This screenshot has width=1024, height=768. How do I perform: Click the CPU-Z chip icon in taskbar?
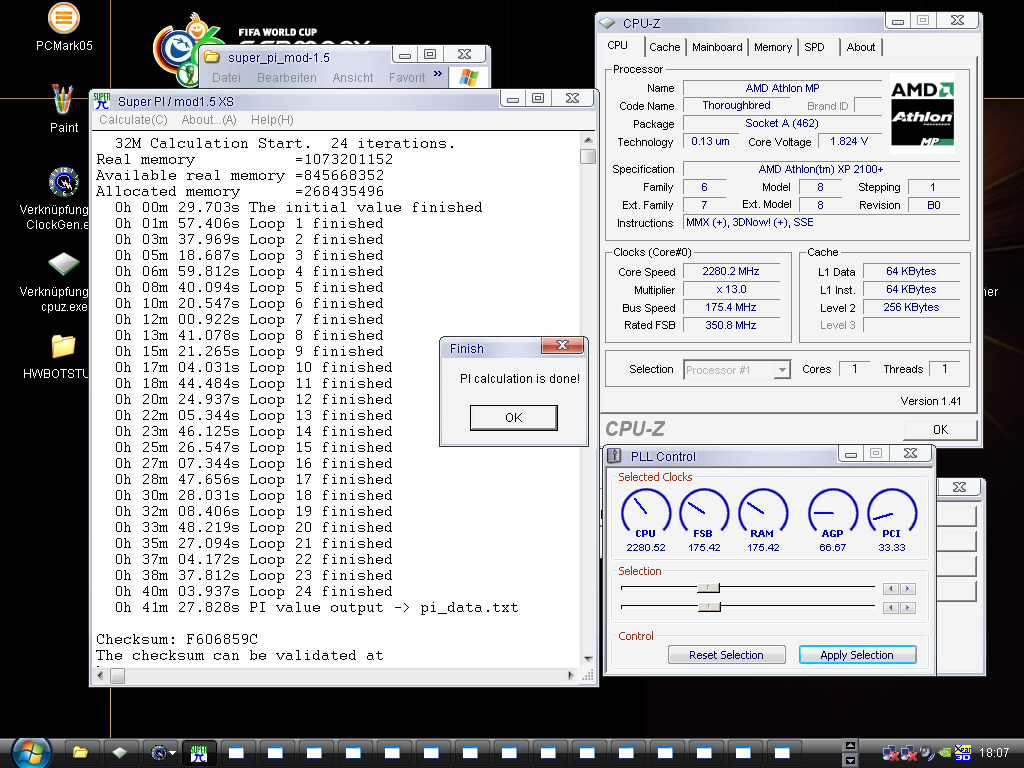120,753
